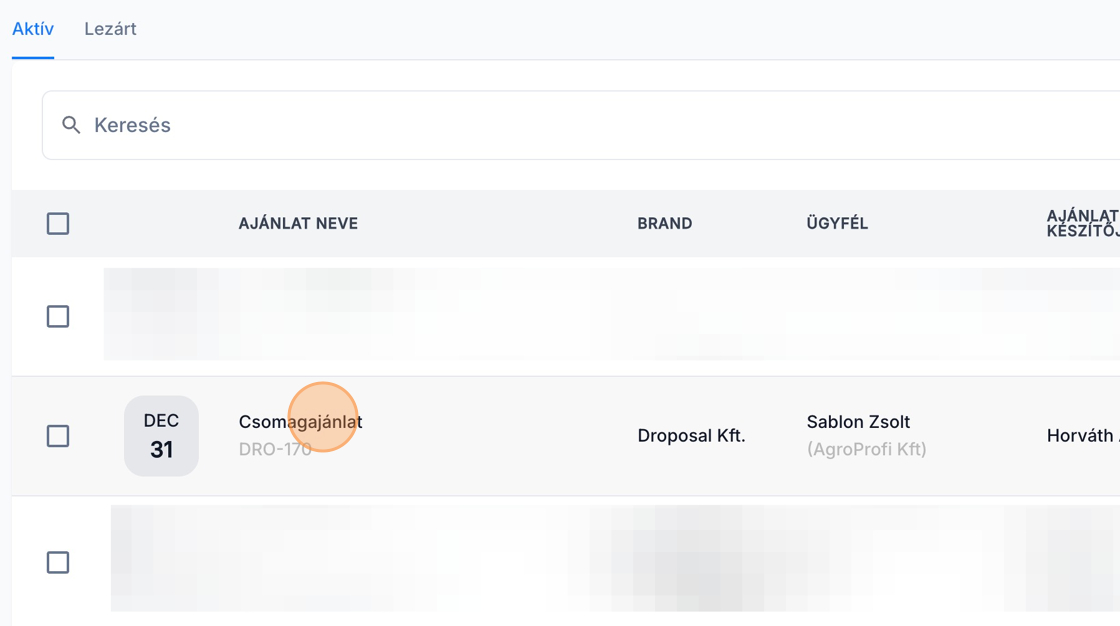Check the first blurred row's checkbox
This screenshot has height=626, width=1120.
pyautogui.click(x=58, y=316)
